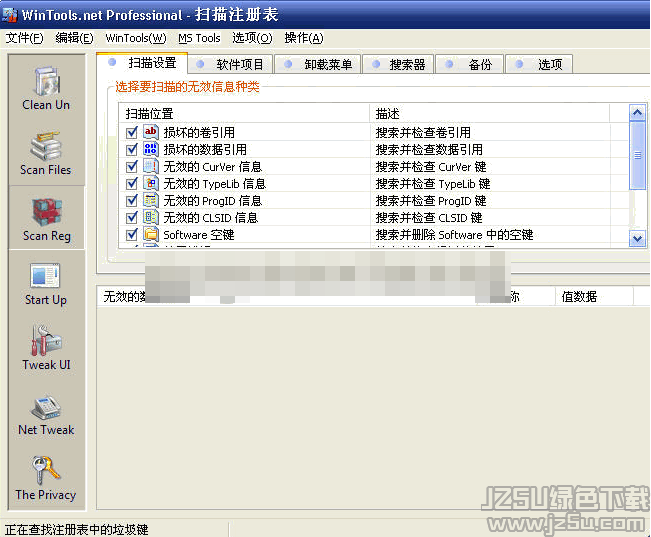
Task: Open the Clean Un tool in sidebar
Action: pyautogui.click(x=46, y=88)
